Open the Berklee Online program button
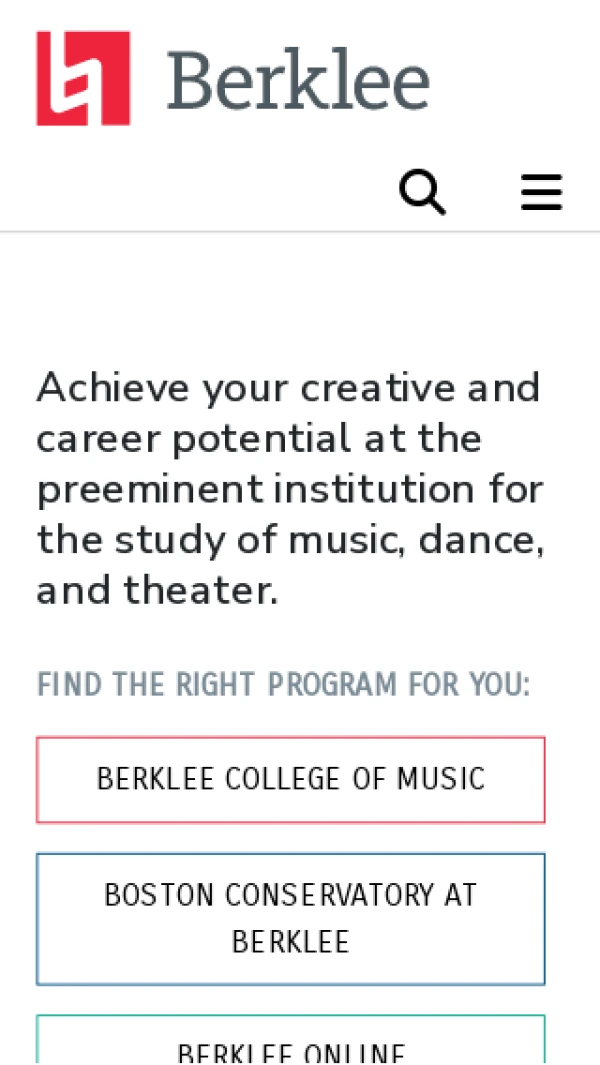Screen dimensions: 600x1065 290,1046
